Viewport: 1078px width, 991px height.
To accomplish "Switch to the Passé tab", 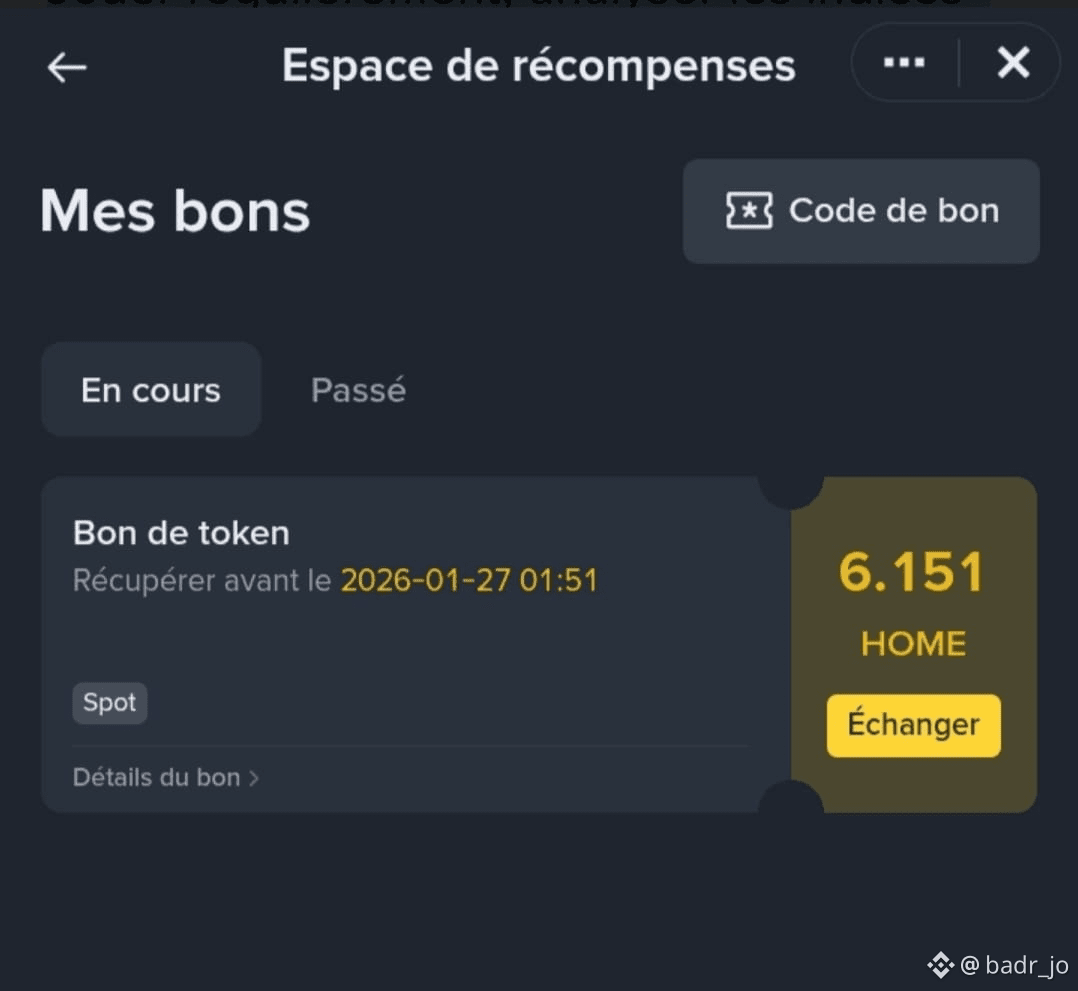I will (x=357, y=390).
